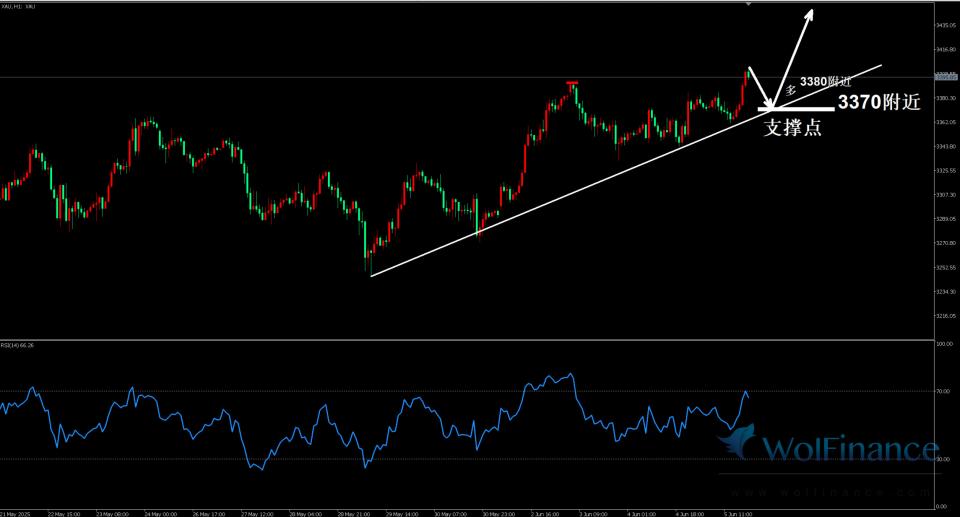This screenshot has height=517, width=960.
Task: Click the chart shift triangle at top
Action: pos(748,5)
